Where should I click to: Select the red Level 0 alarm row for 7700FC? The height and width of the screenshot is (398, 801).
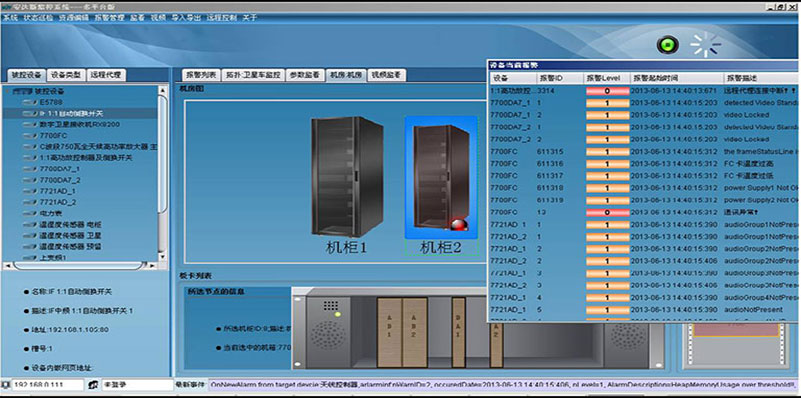[x=644, y=212]
